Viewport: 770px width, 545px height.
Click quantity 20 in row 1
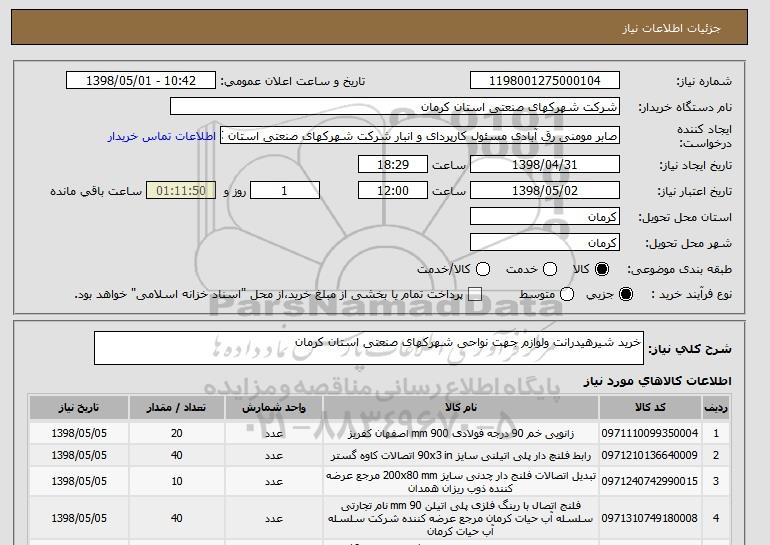(x=177, y=433)
